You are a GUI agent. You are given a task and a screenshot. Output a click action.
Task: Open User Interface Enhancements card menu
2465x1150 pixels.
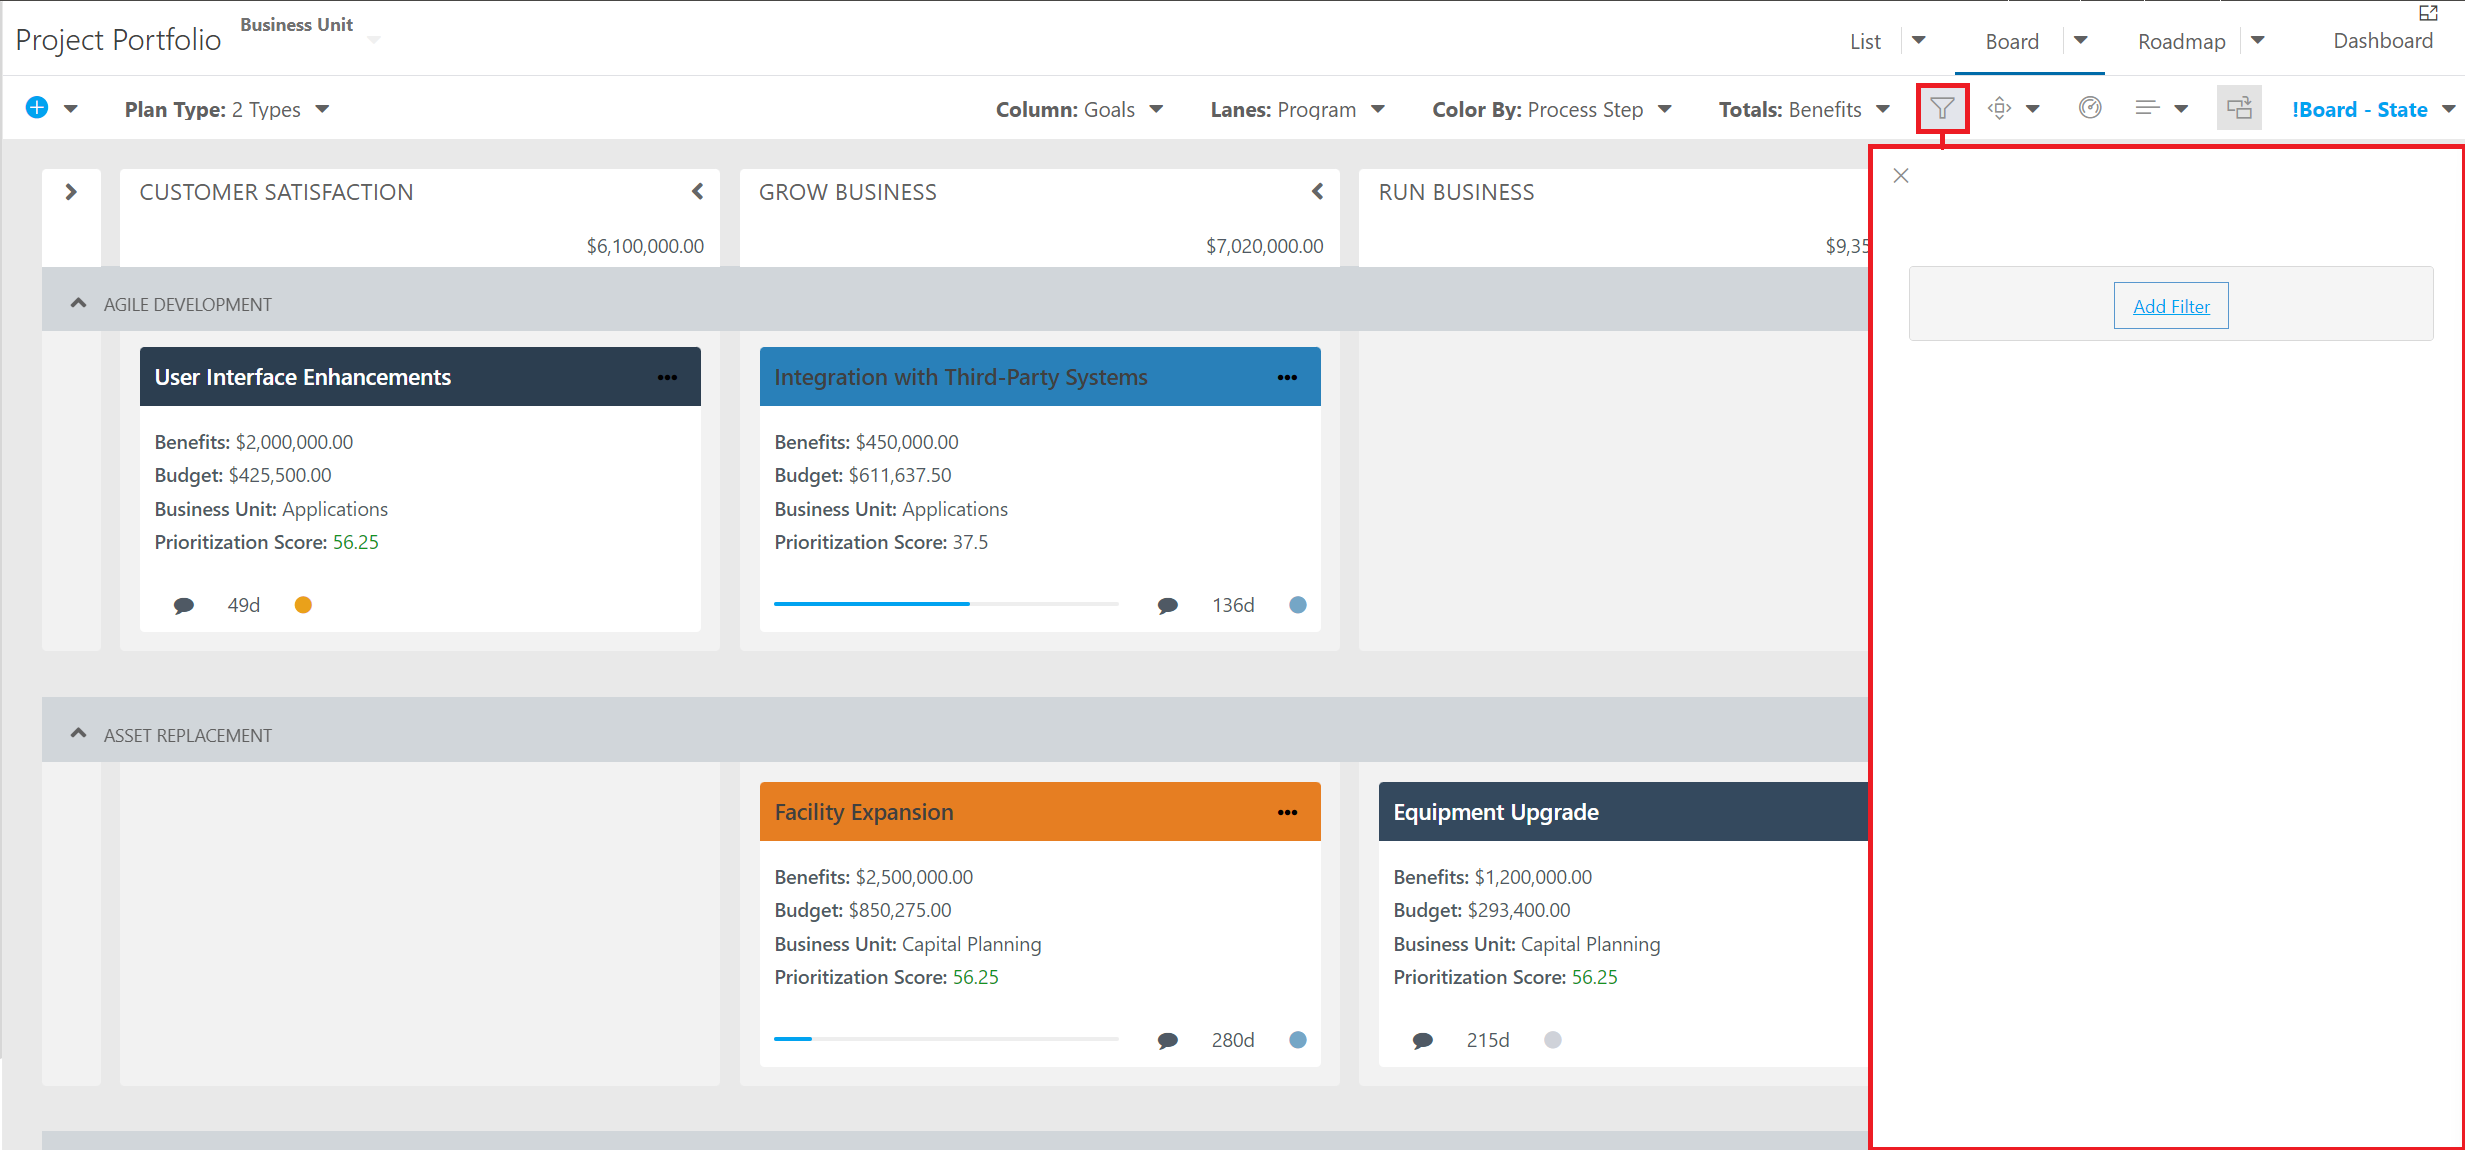(668, 377)
